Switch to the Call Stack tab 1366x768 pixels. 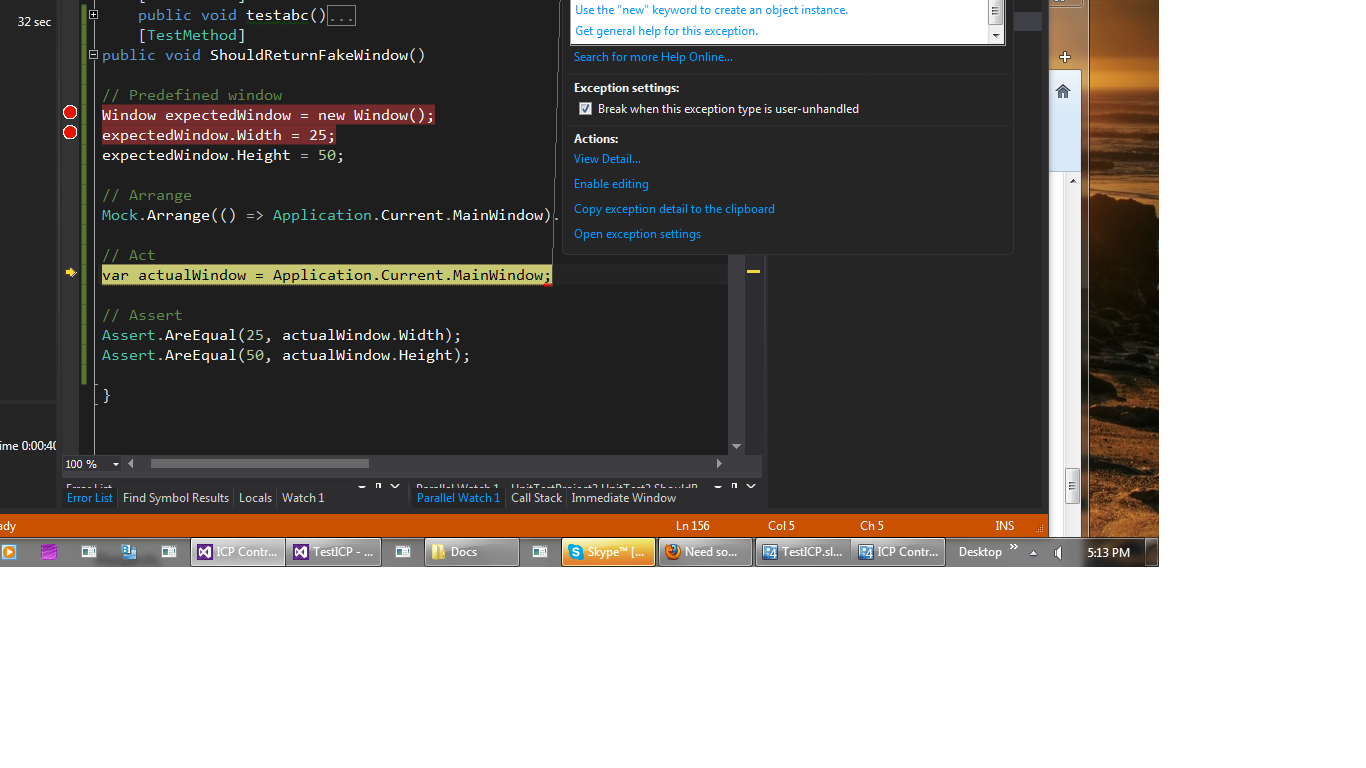click(536, 498)
